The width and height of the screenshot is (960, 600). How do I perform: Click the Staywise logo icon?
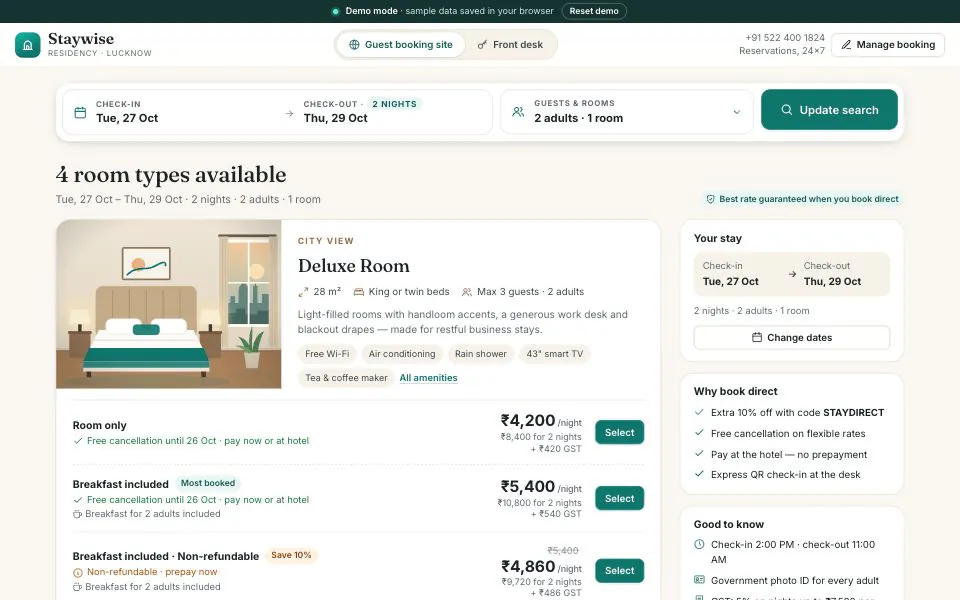click(x=28, y=45)
